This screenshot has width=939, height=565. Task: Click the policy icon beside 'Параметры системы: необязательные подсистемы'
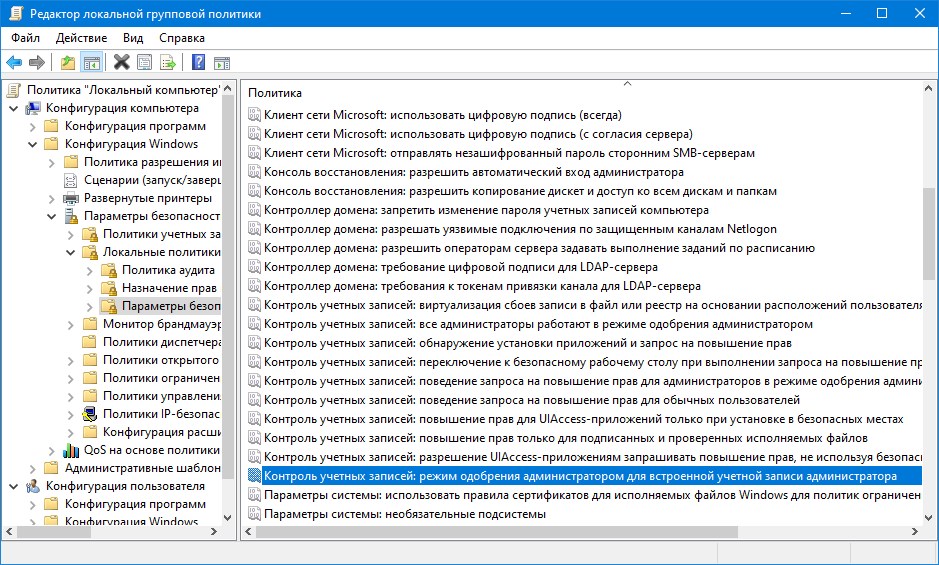(x=255, y=514)
